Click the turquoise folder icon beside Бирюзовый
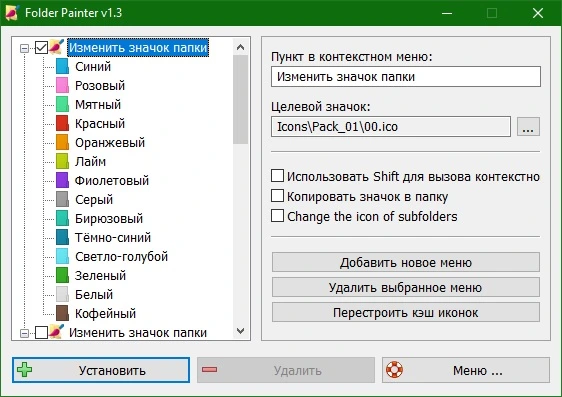 click(x=62, y=219)
